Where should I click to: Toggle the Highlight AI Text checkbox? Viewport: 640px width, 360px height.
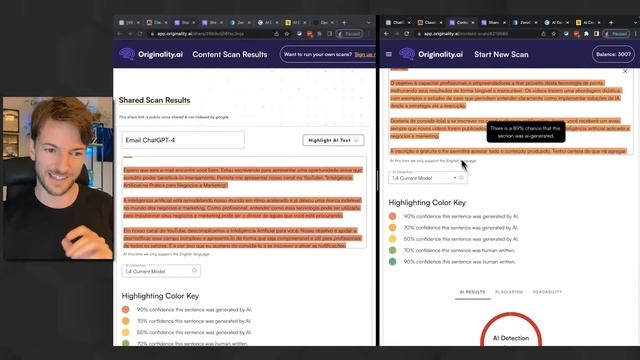point(333,140)
